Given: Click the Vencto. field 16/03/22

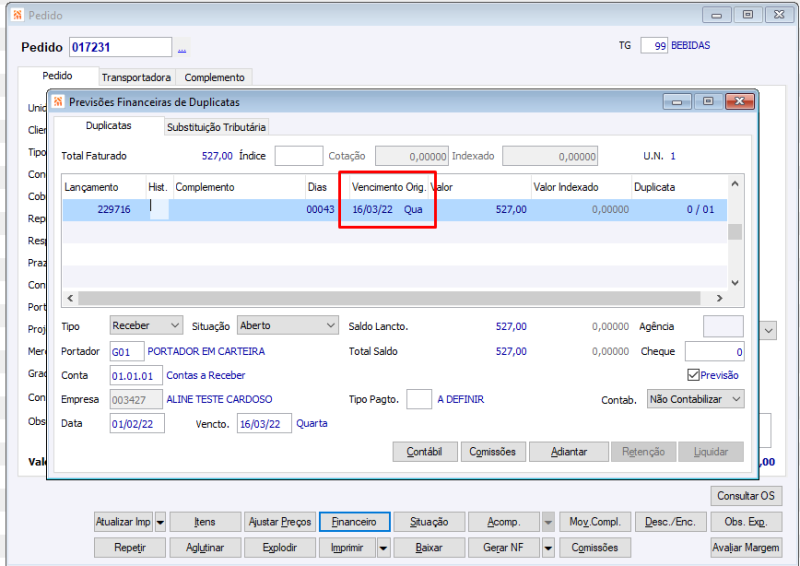Looking at the screenshot, I should tap(264, 424).
